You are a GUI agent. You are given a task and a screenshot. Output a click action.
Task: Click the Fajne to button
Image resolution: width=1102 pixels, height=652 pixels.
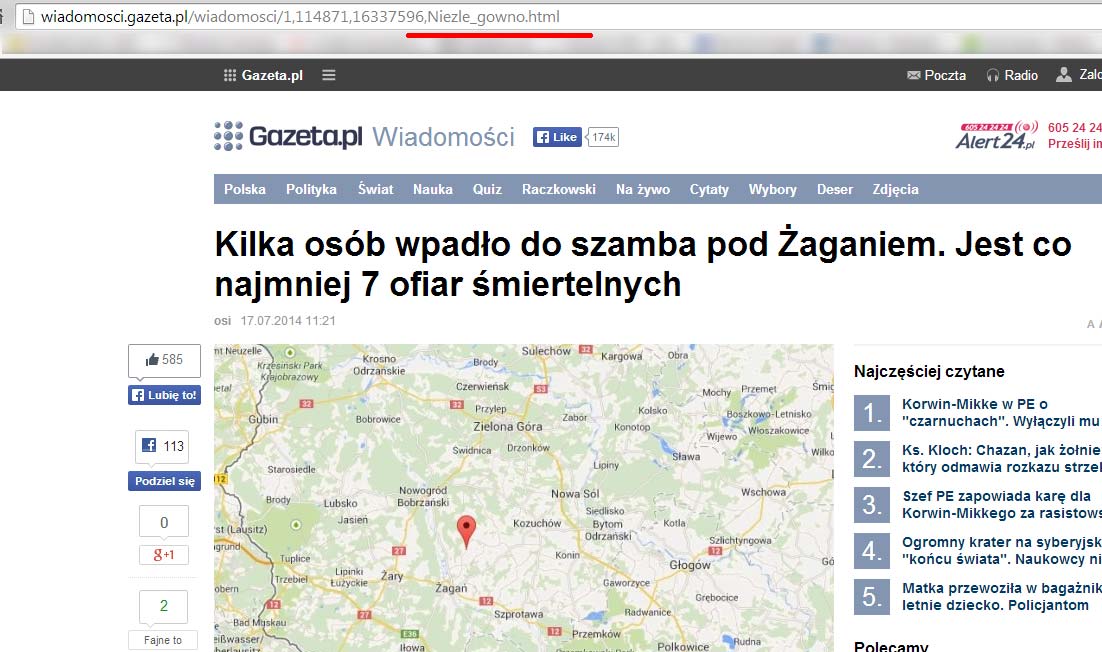coord(163,640)
